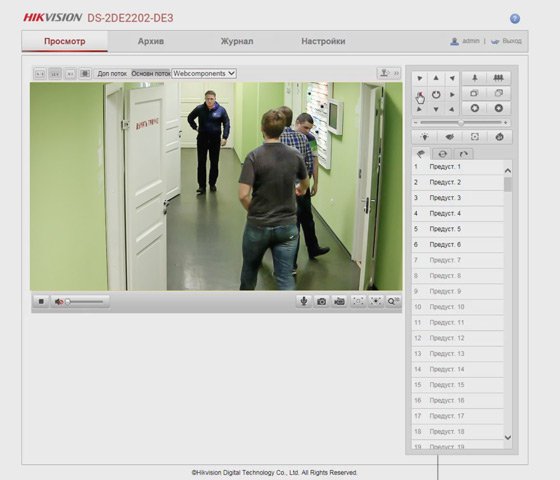Open the Настройки tab
Image resolution: width=560 pixels, height=480 pixels.
click(323, 41)
